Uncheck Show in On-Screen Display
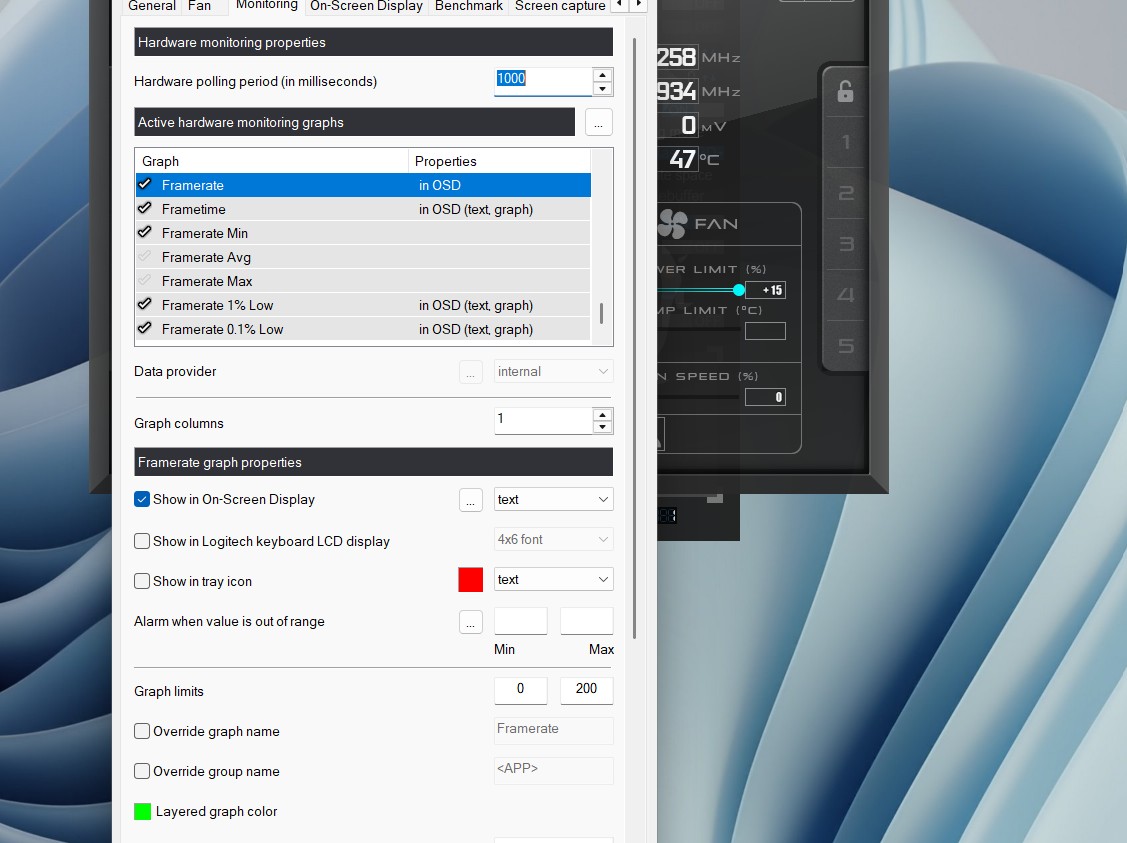1127x843 pixels. 142,499
